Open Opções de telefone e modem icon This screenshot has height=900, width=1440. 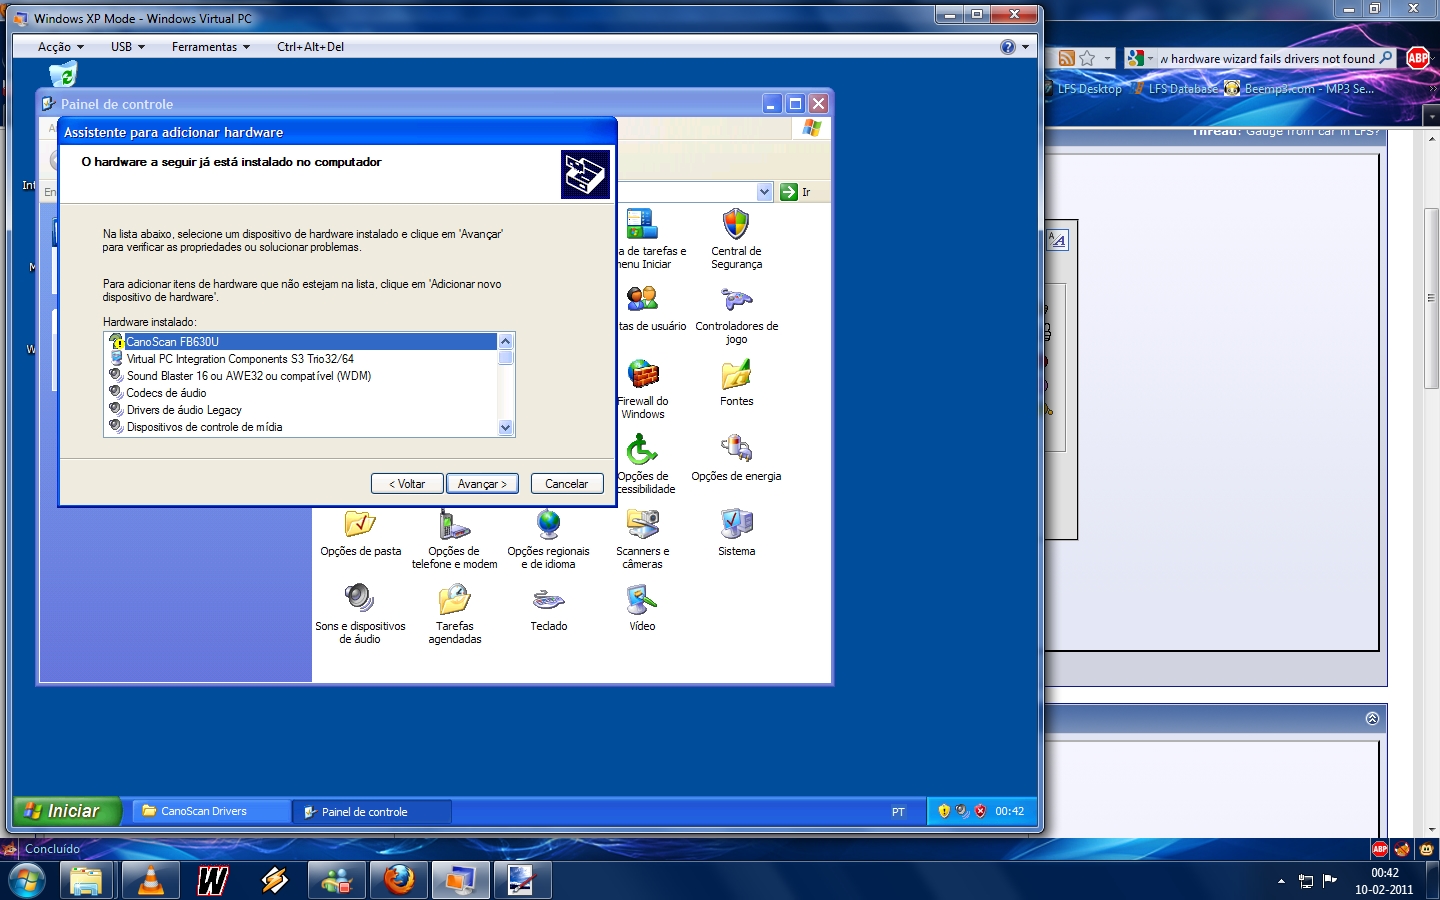pyautogui.click(x=454, y=538)
